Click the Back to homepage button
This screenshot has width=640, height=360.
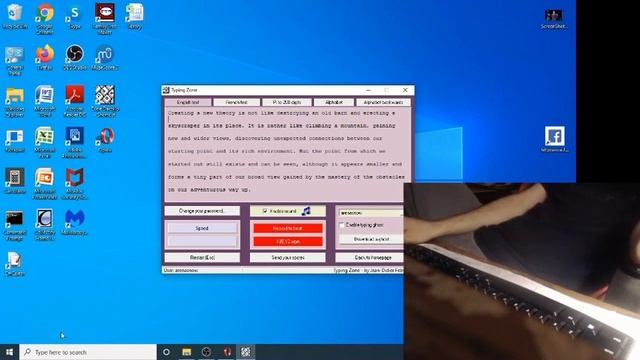(x=370, y=258)
